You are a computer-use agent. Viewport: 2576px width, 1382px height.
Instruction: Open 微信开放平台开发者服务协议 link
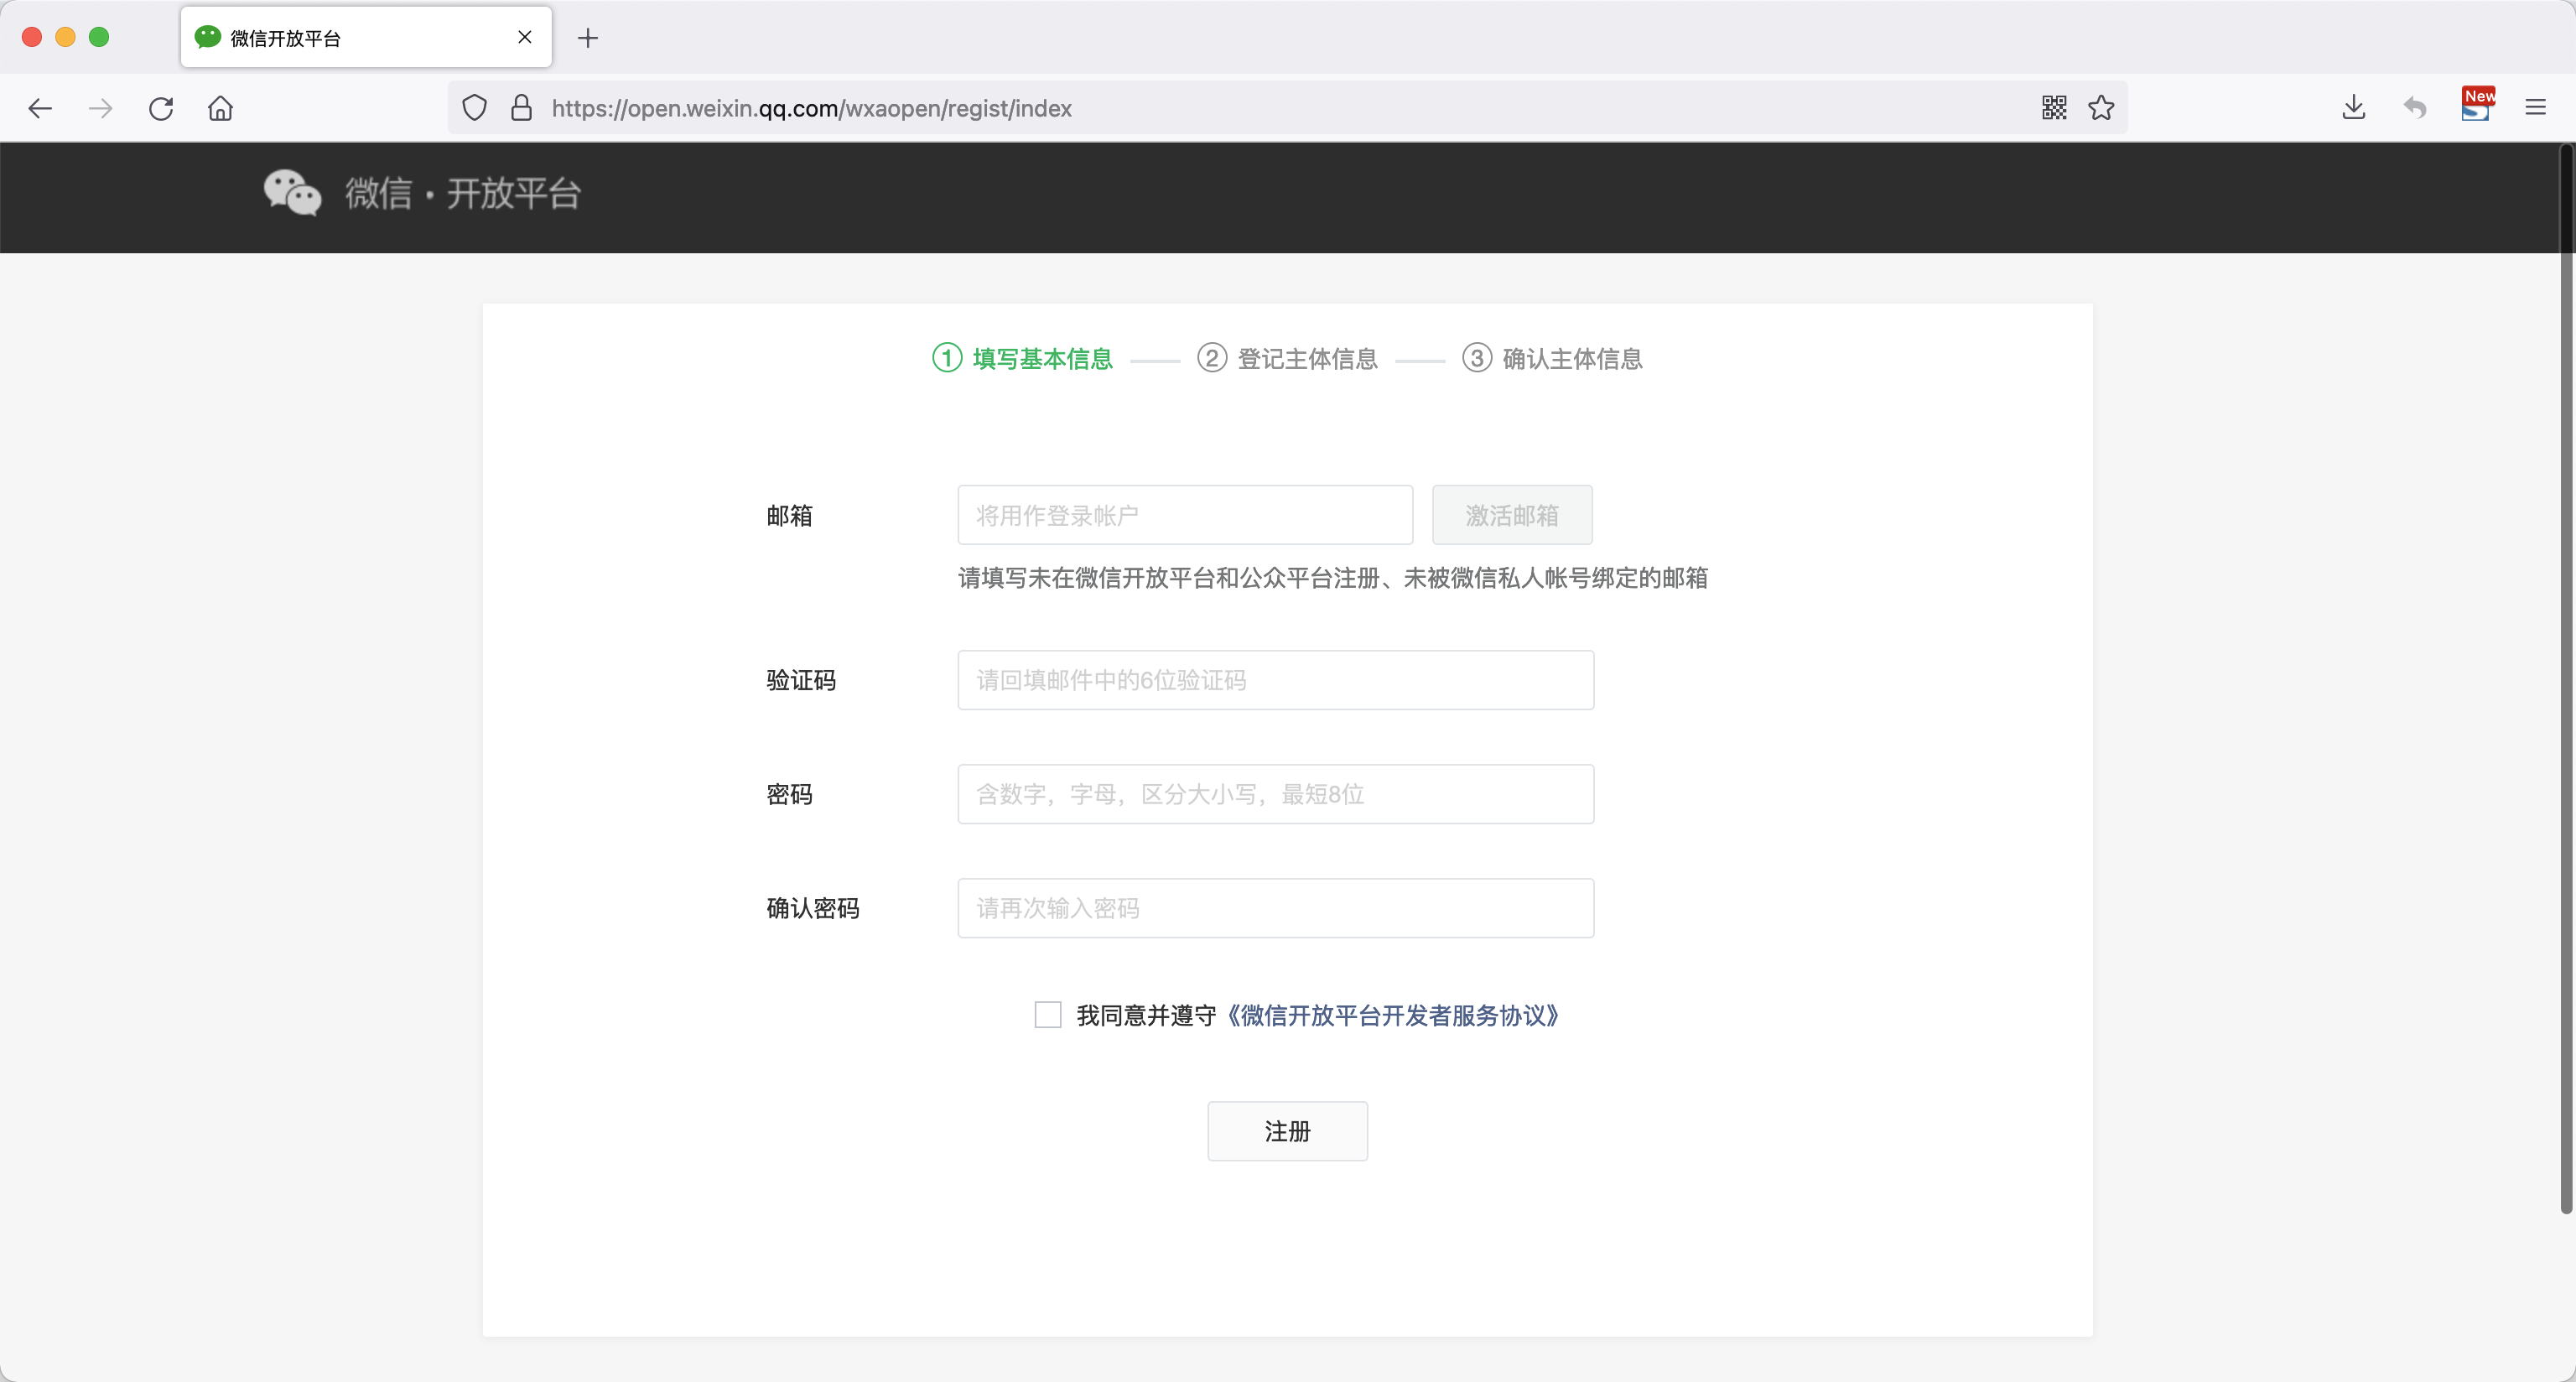[1392, 1016]
